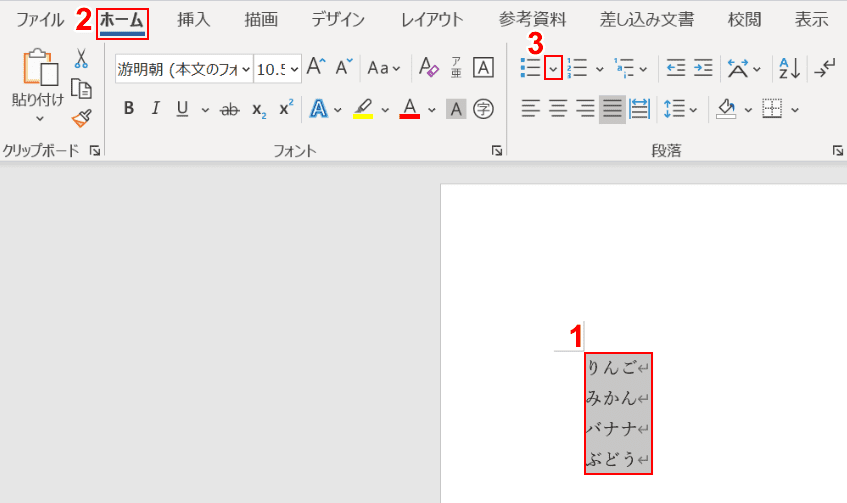Expand the numbering dropdown arrow
The height and width of the screenshot is (503, 847).
pos(600,69)
